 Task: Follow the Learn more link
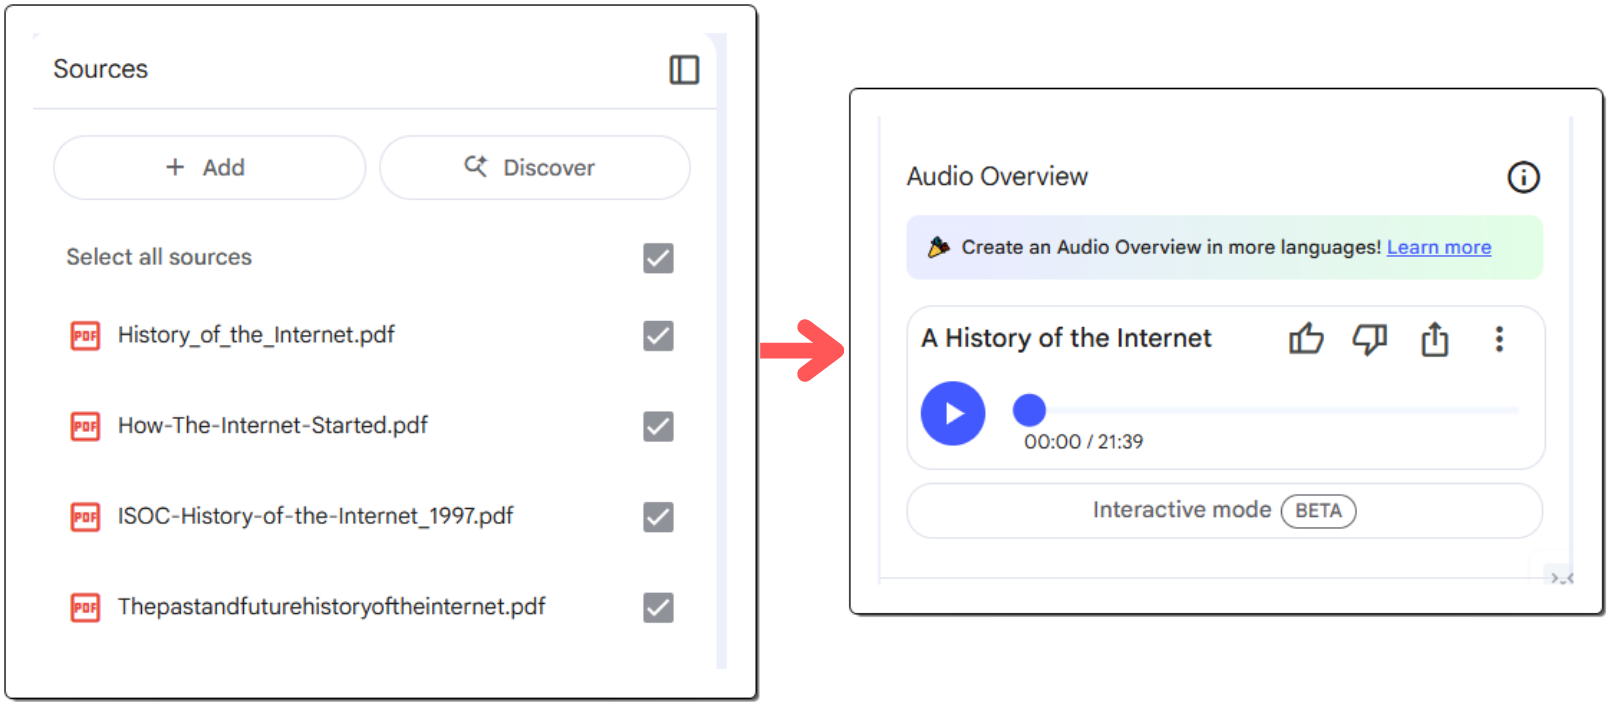1438,247
